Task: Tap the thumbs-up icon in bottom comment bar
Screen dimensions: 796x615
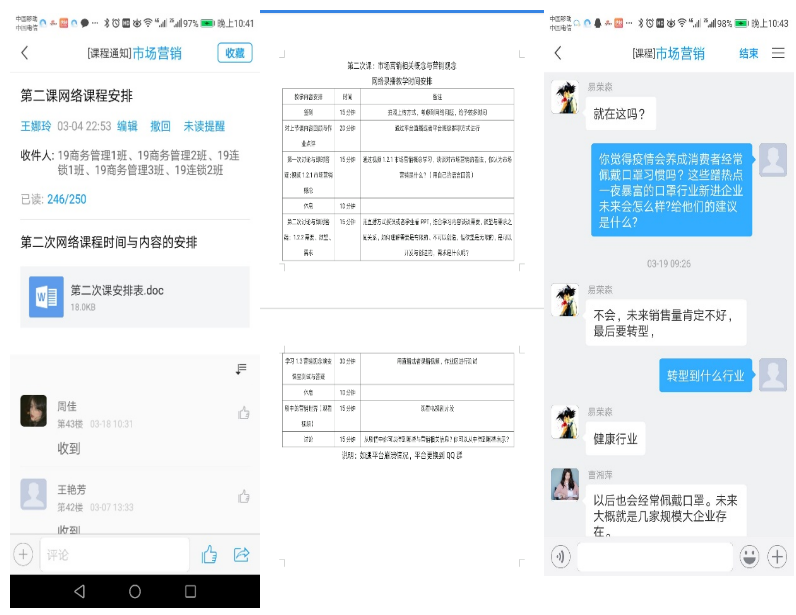Action: tap(209, 554)
